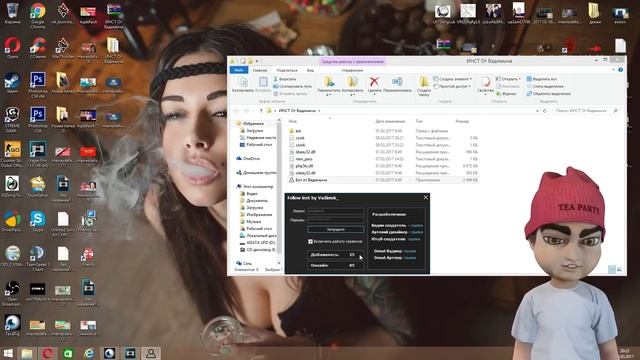
Task: Switch to details view in Explorer status bar
Action: (611, 269)
